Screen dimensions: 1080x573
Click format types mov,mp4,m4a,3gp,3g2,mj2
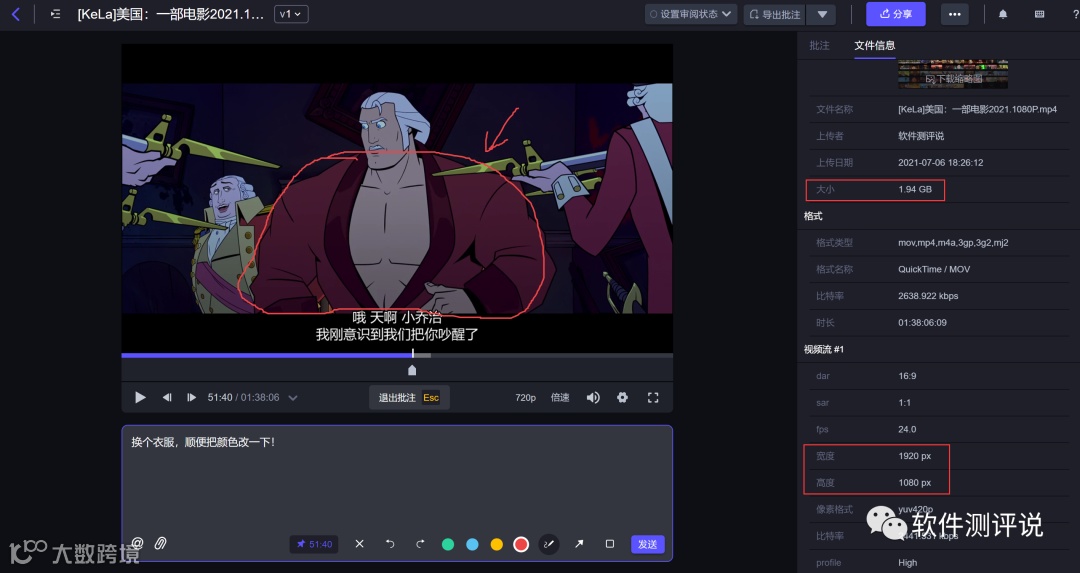(953, 242)
